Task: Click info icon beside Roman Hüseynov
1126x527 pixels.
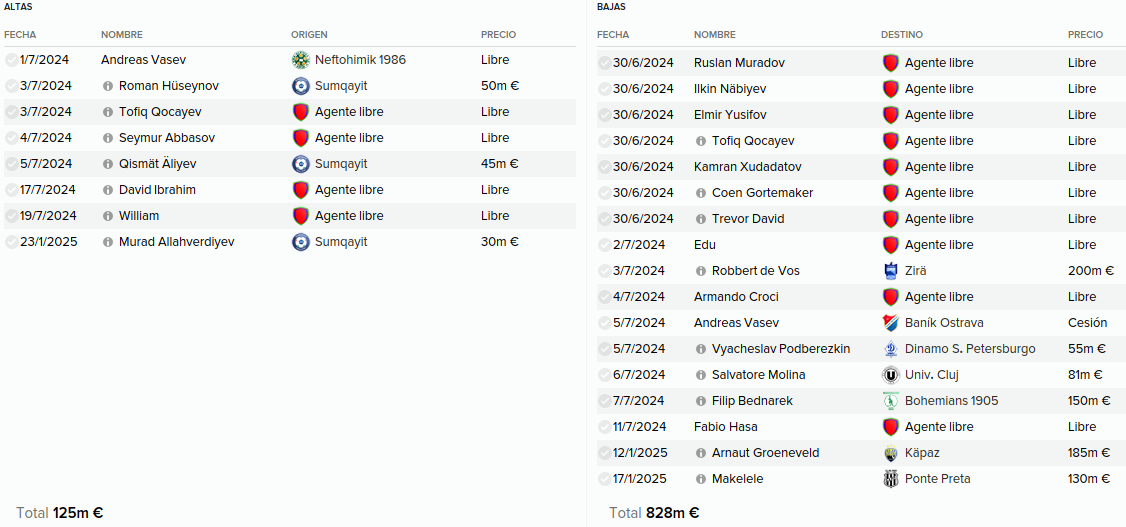Action: tap(108, 86)
